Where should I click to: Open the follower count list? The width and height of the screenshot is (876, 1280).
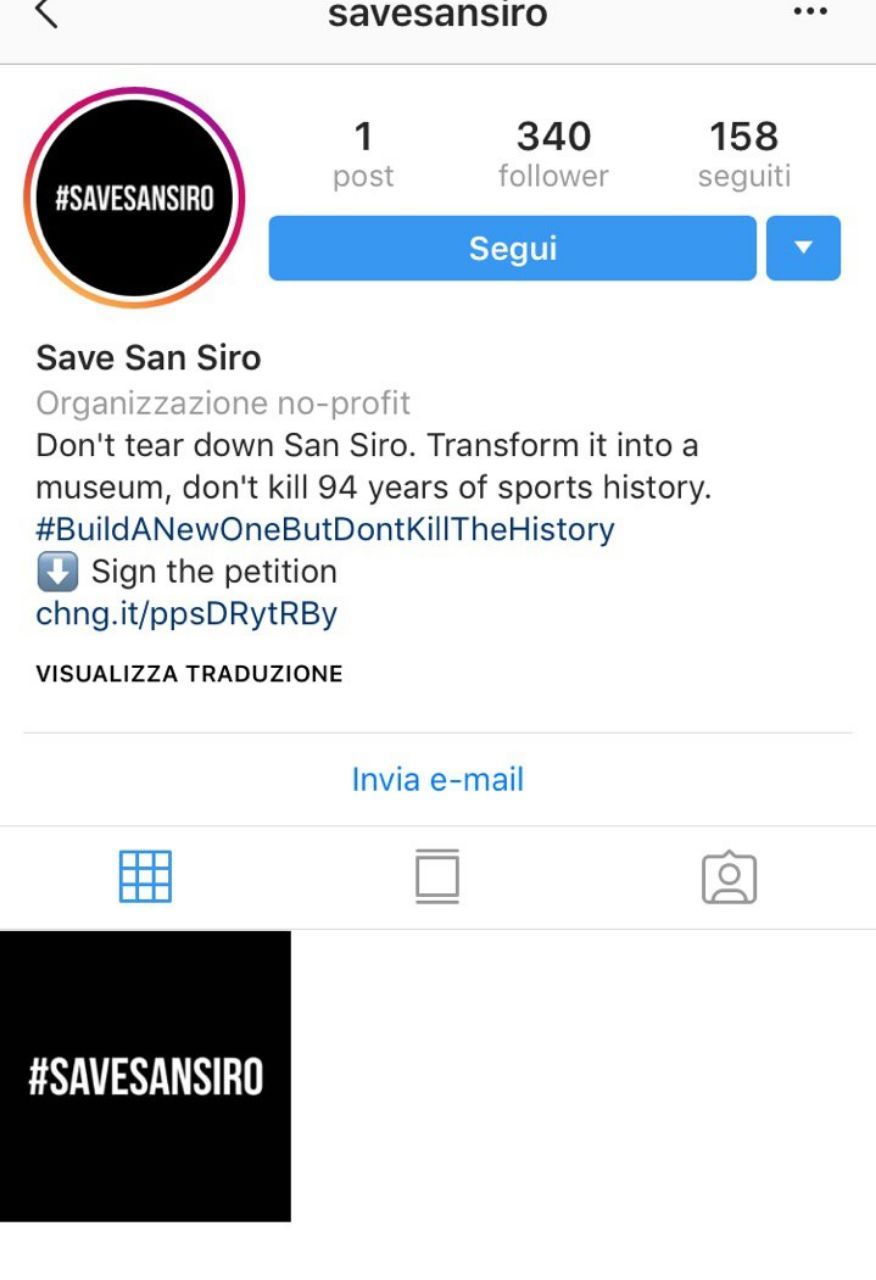553,155
